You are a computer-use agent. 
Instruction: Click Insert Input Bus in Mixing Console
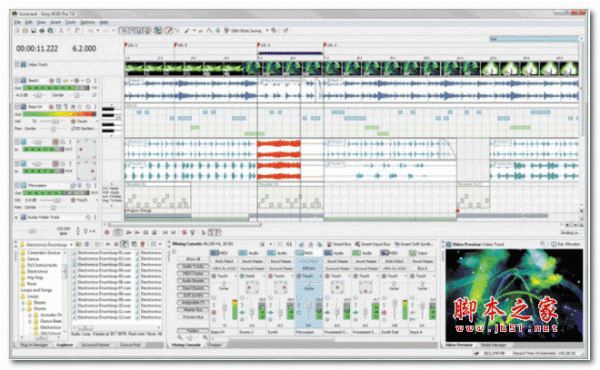[x=372, y=244]
